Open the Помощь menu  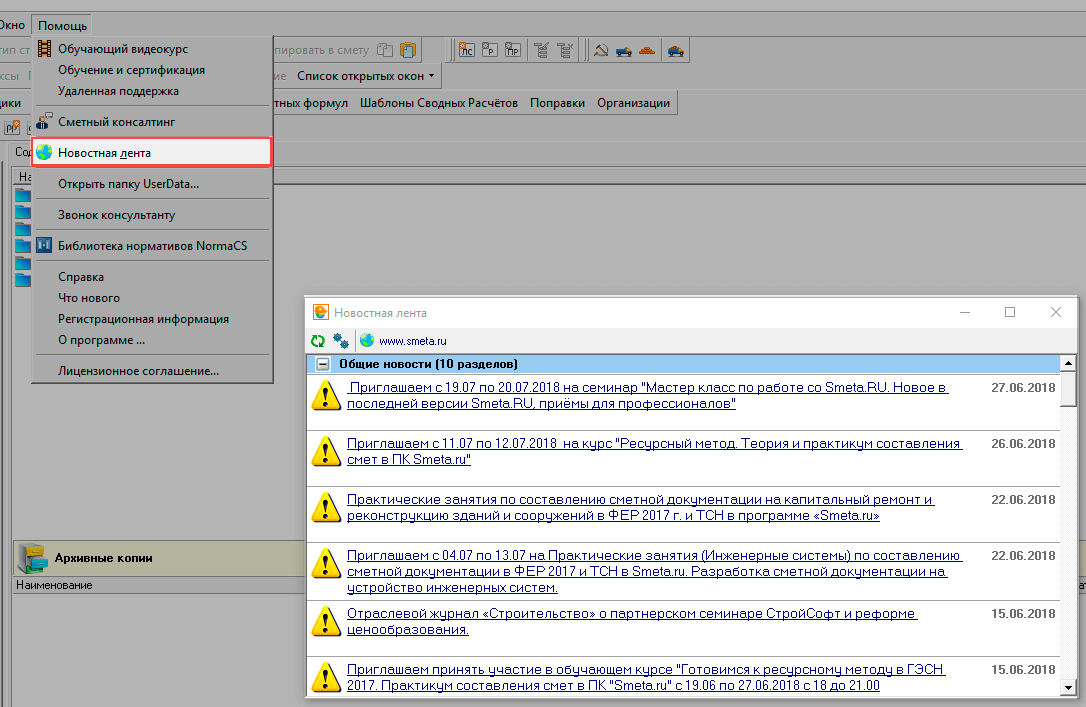coord(62,26)
